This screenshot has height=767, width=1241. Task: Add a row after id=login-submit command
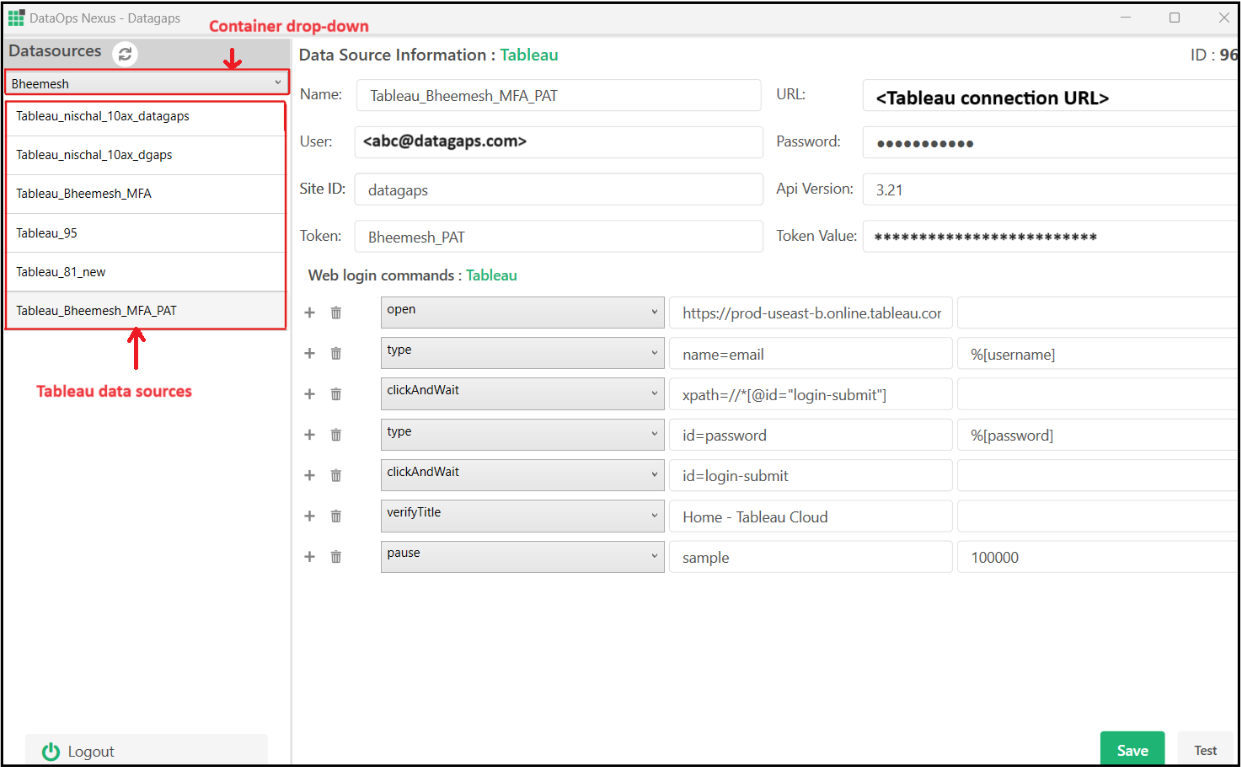tap(310, 476)
